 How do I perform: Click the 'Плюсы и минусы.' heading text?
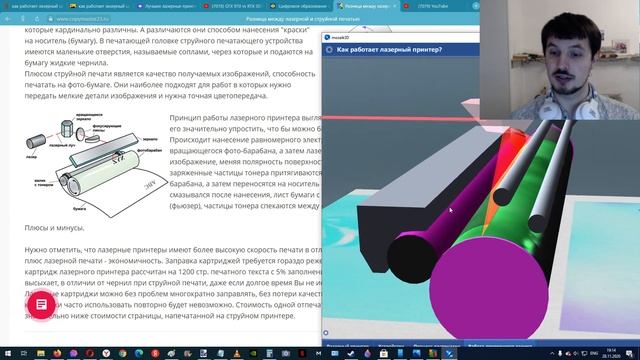54,228
